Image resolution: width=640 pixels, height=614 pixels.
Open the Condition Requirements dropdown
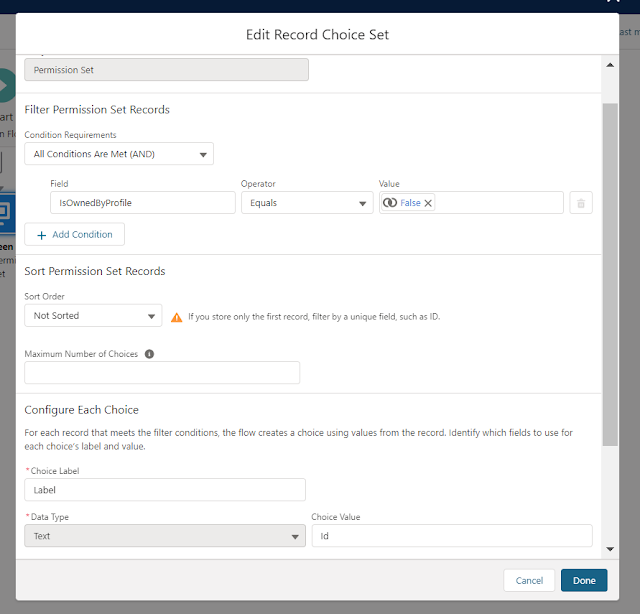click(119, 154)
